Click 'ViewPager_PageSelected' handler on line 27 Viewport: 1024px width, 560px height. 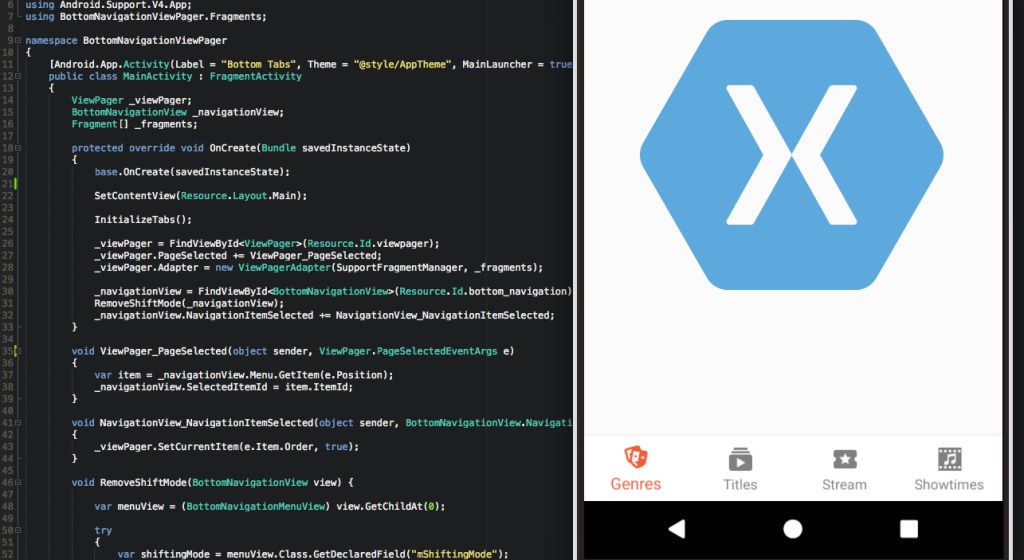click(x=313, y=256)
